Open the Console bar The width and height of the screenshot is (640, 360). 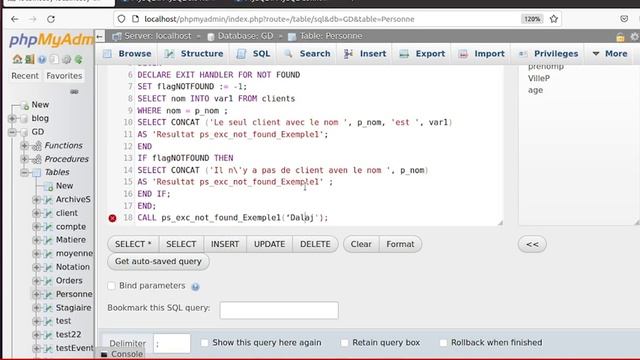[122, 354]
